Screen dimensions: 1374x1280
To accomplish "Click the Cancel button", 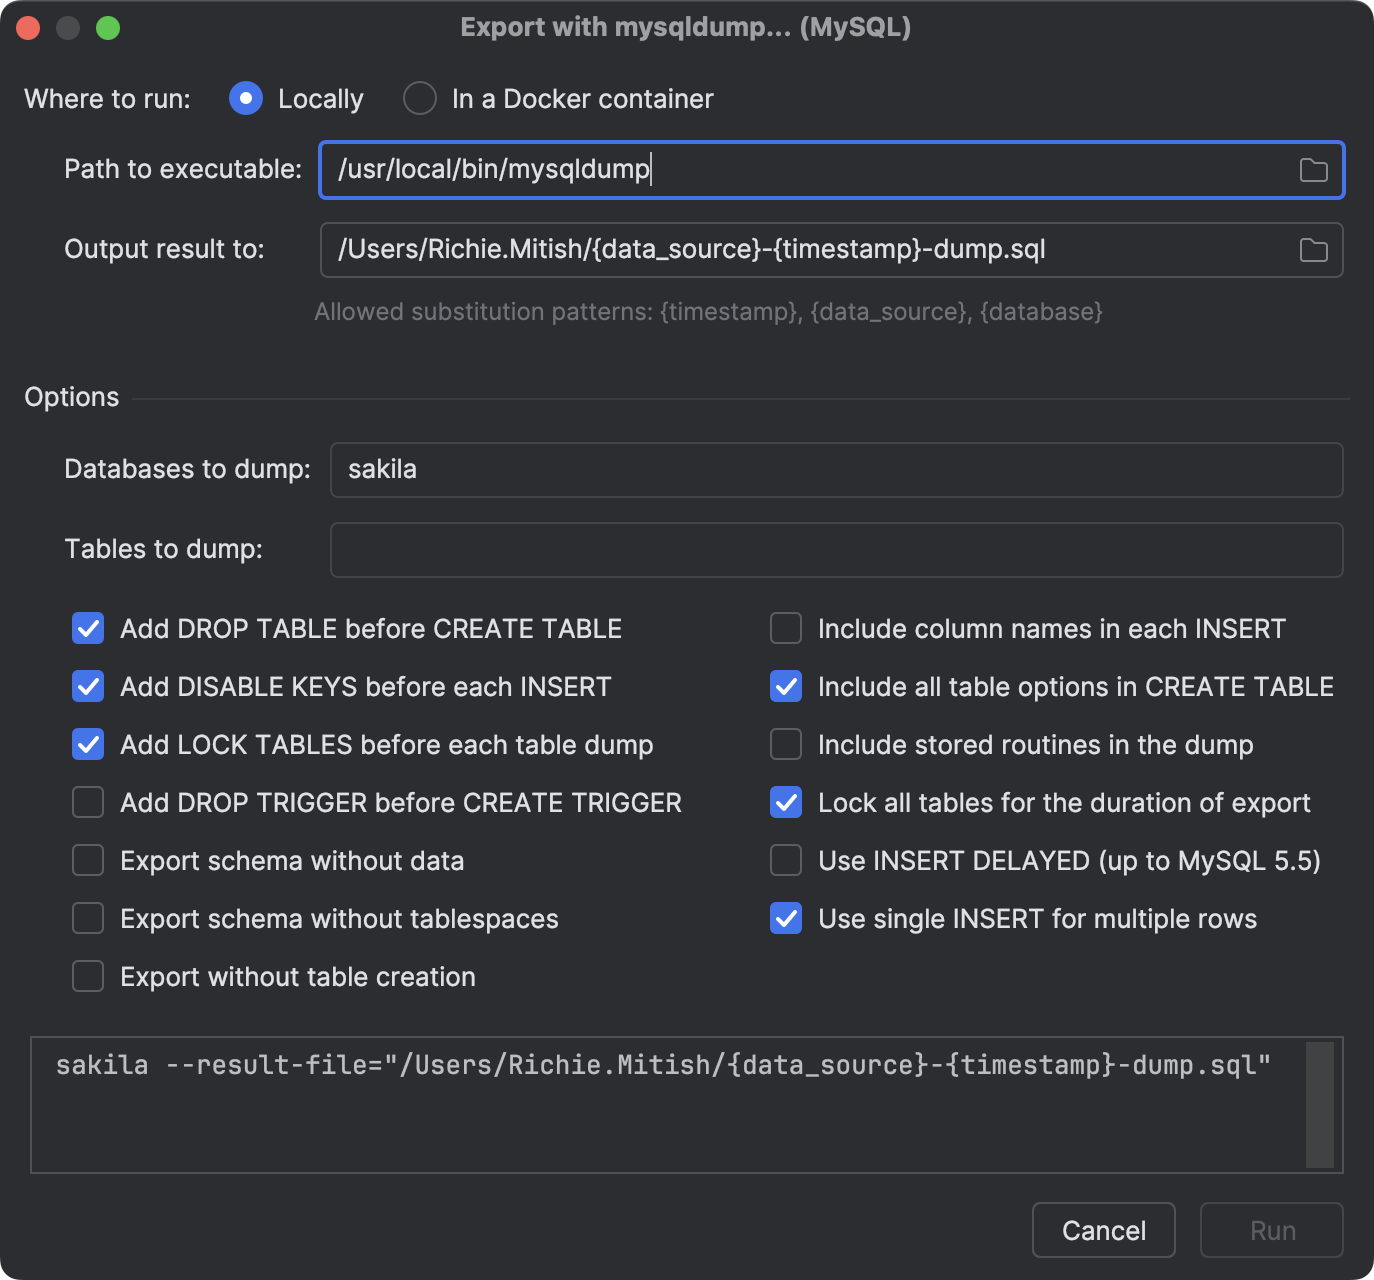I will click(1103, 1230).
